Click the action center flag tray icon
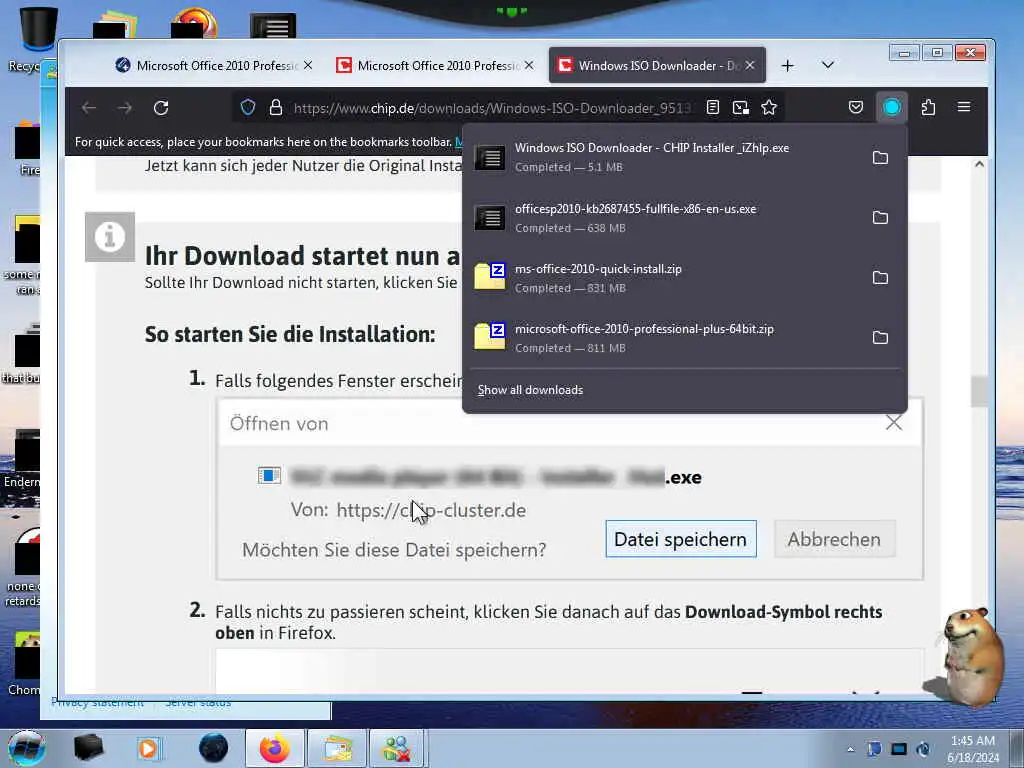Viewport: 1024px width, 768px height. tap(874, 749)
